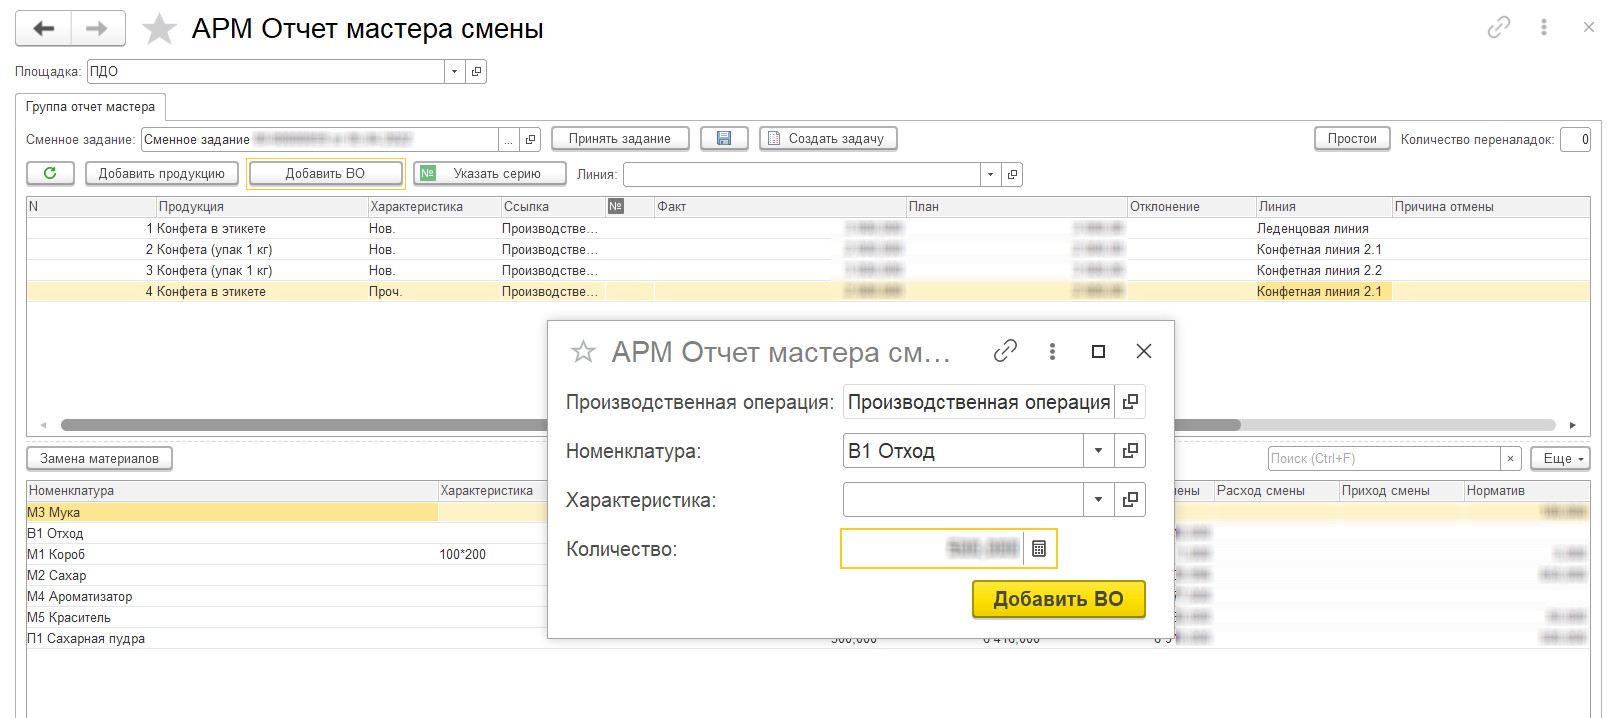The image size is (1607, 718).
Task: Open three-dot menu in dialog header
Action: pos(1052,351)
